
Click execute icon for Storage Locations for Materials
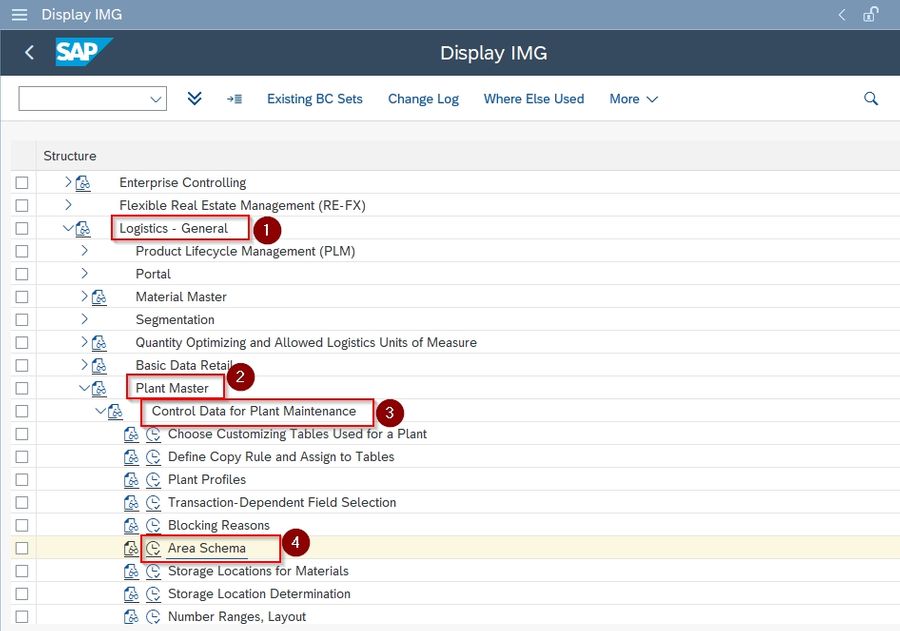point(153,571)
